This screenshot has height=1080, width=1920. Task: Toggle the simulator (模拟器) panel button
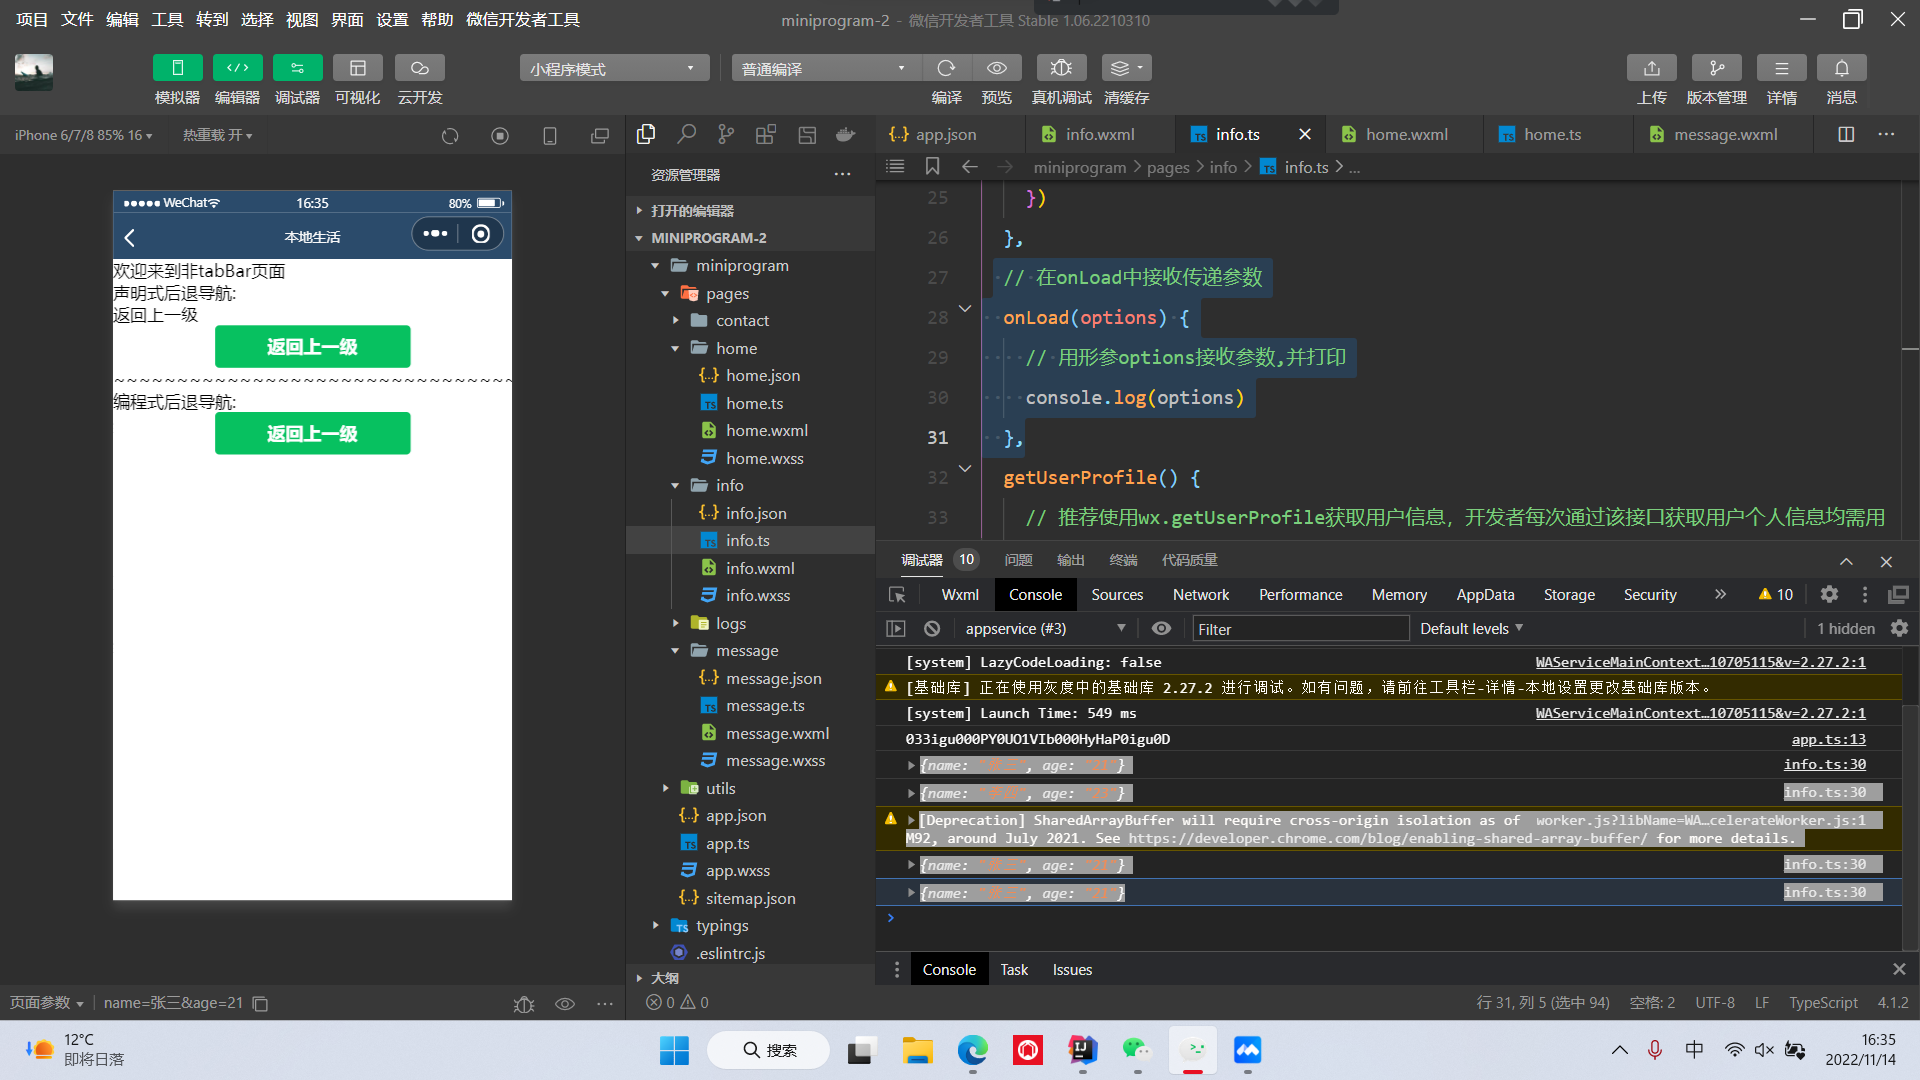pos(177,68)
